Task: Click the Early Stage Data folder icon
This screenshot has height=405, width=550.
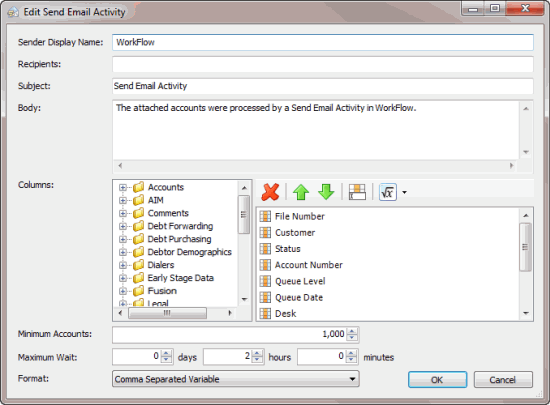Action: pos(139,278)
